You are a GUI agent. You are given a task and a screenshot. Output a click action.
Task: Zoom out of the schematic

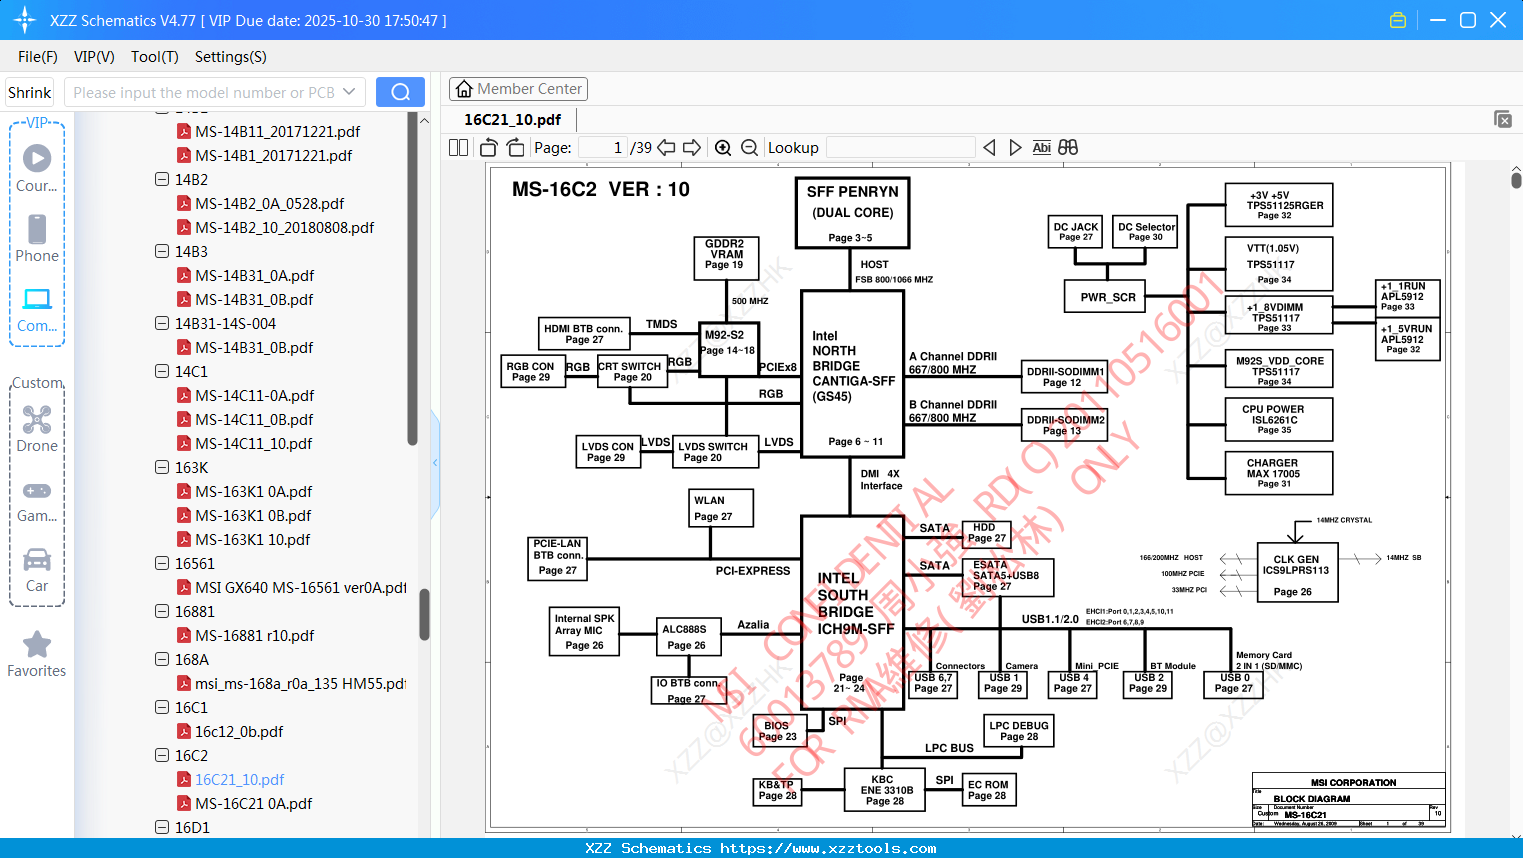750,148
